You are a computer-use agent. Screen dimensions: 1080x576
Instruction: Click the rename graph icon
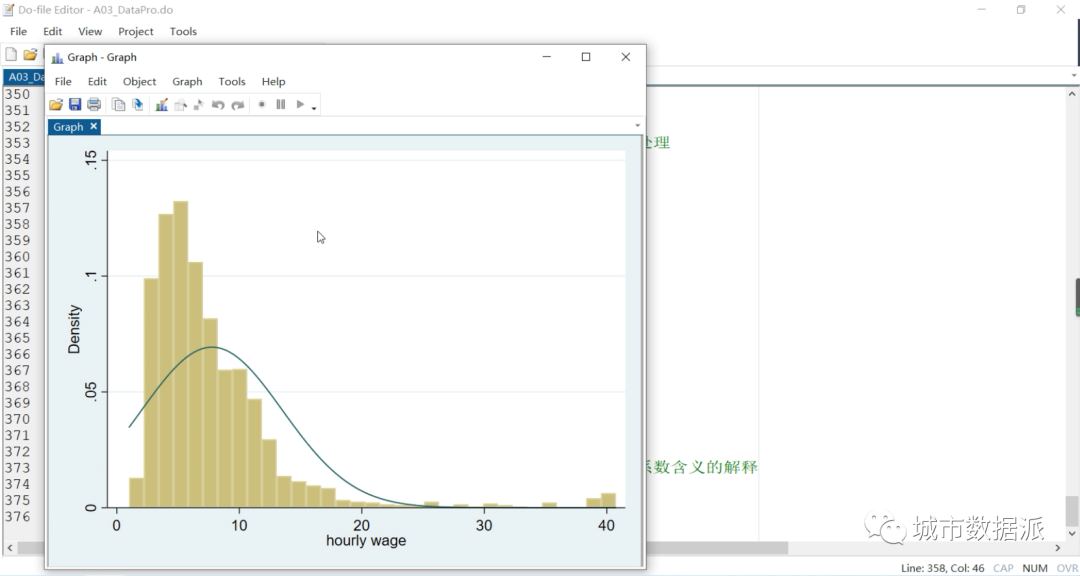coord(138,105)
